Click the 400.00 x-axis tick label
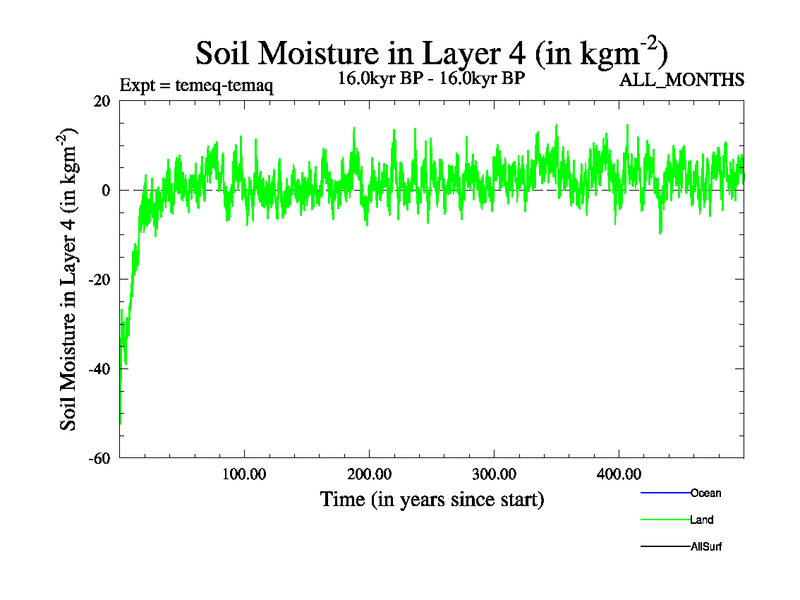 click(x=618, y=473)
